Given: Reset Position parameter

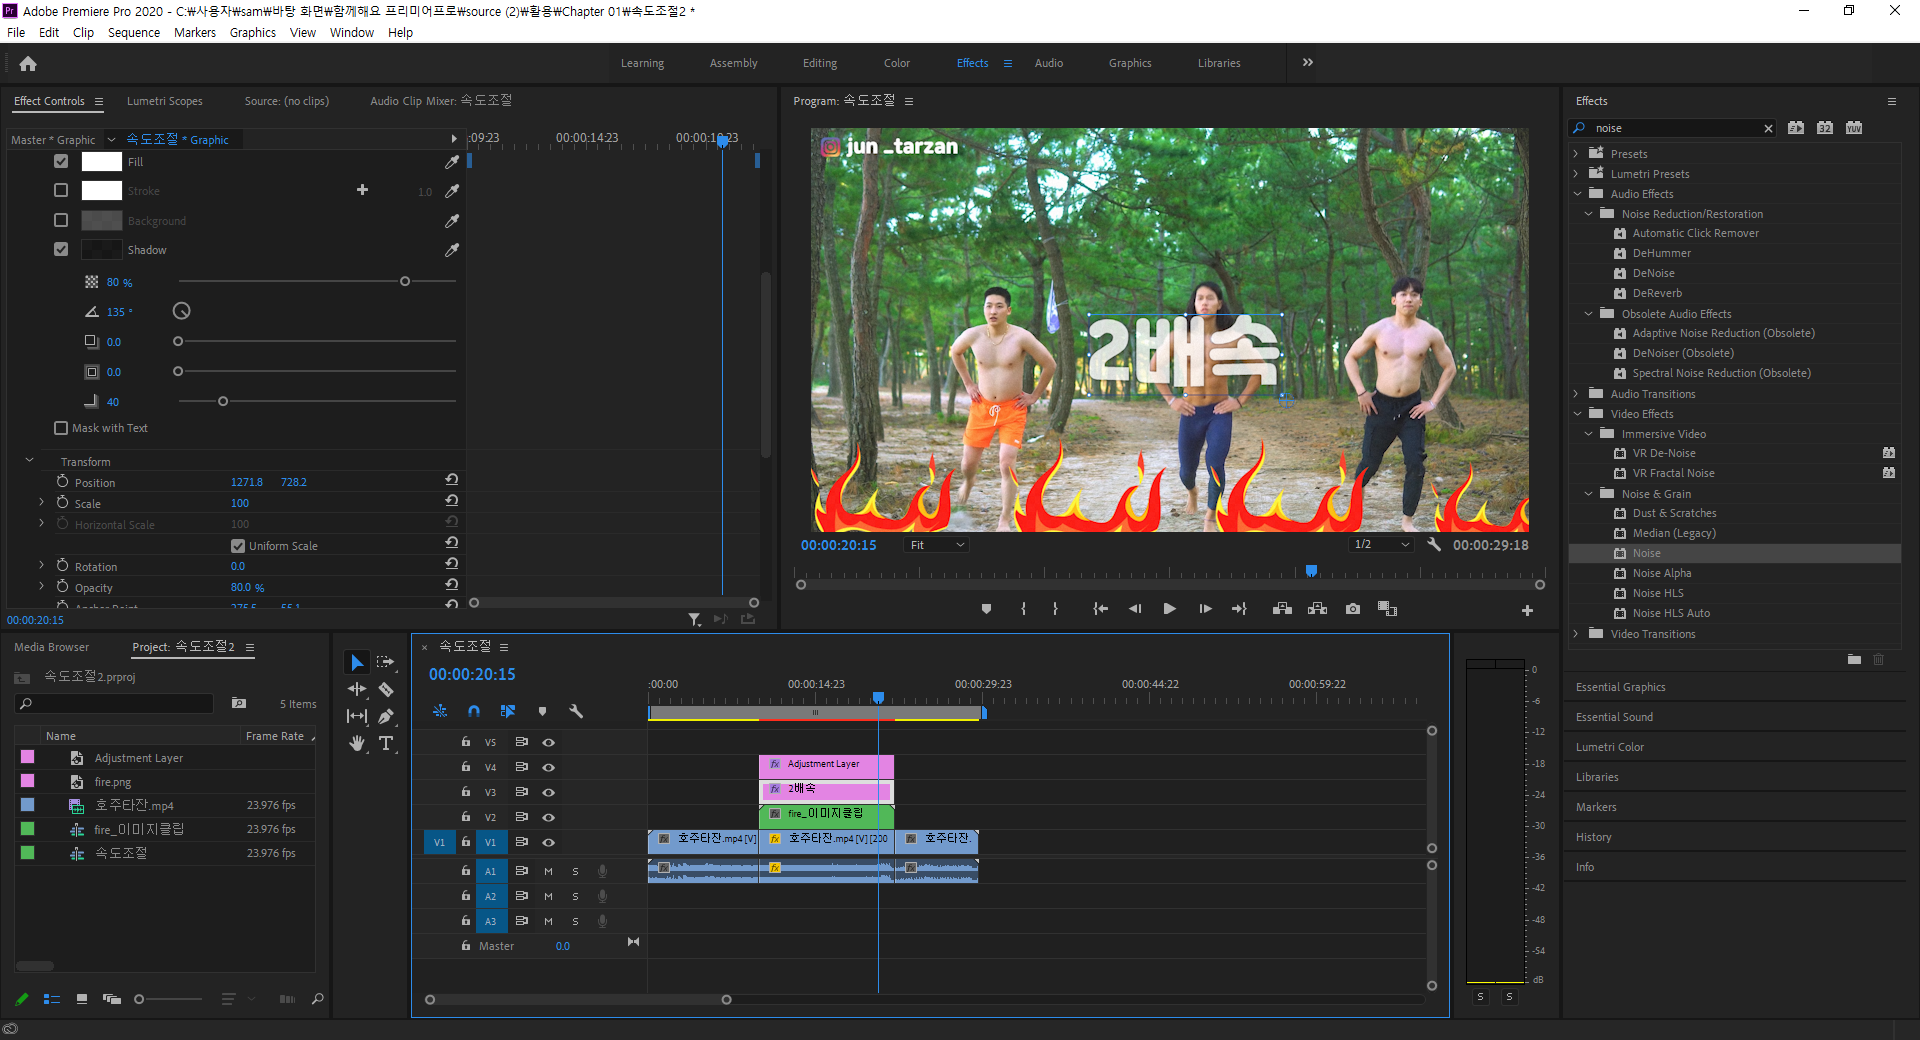Looking at the screenshot, I should tap(452, 480).
